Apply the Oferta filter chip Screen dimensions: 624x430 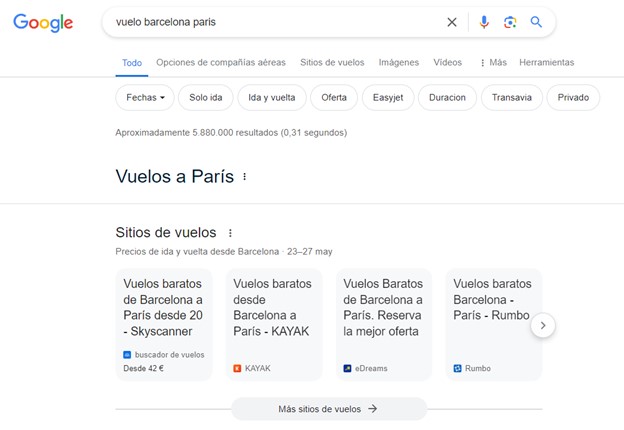pyautogui.click(x=334, y=97)
